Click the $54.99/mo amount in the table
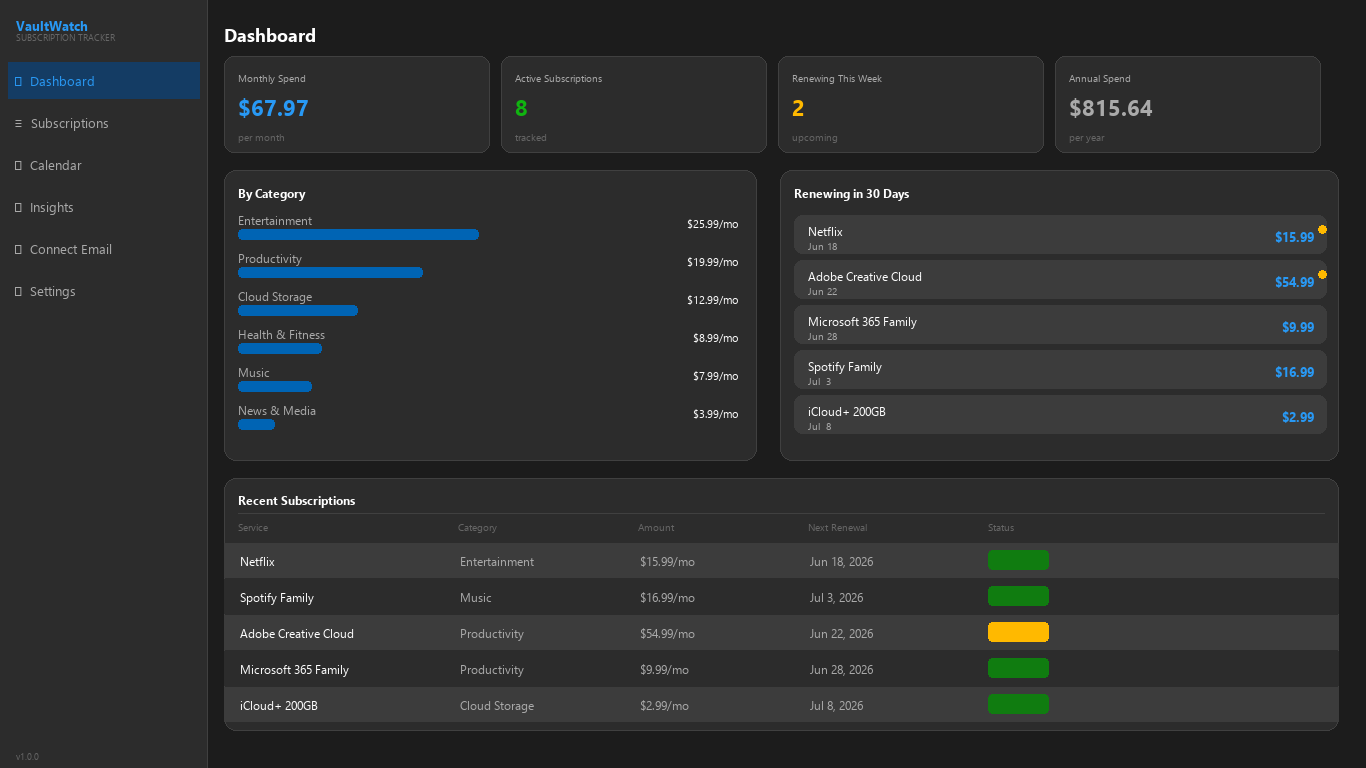This screenshot has width=1366, height=768. click(667, 634)
